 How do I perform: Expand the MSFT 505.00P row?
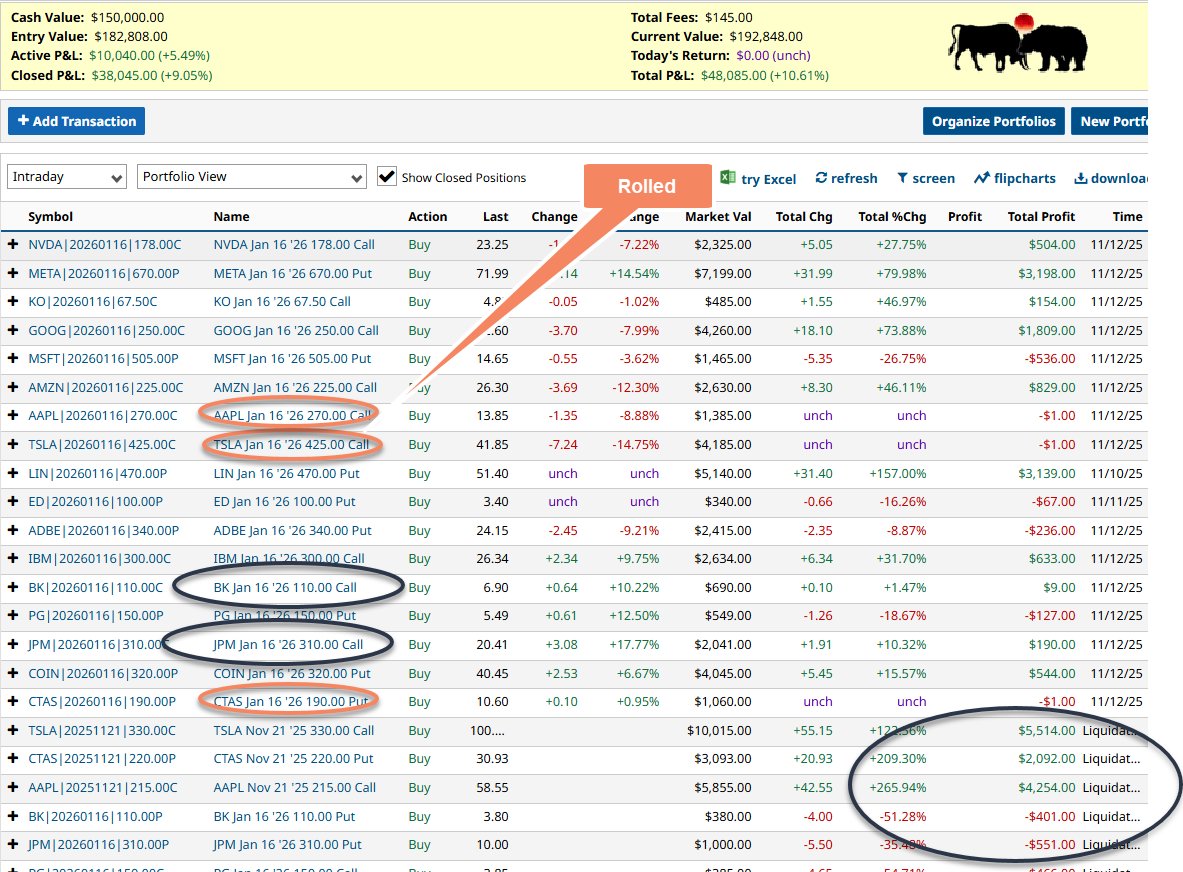(x=13, y=358)
